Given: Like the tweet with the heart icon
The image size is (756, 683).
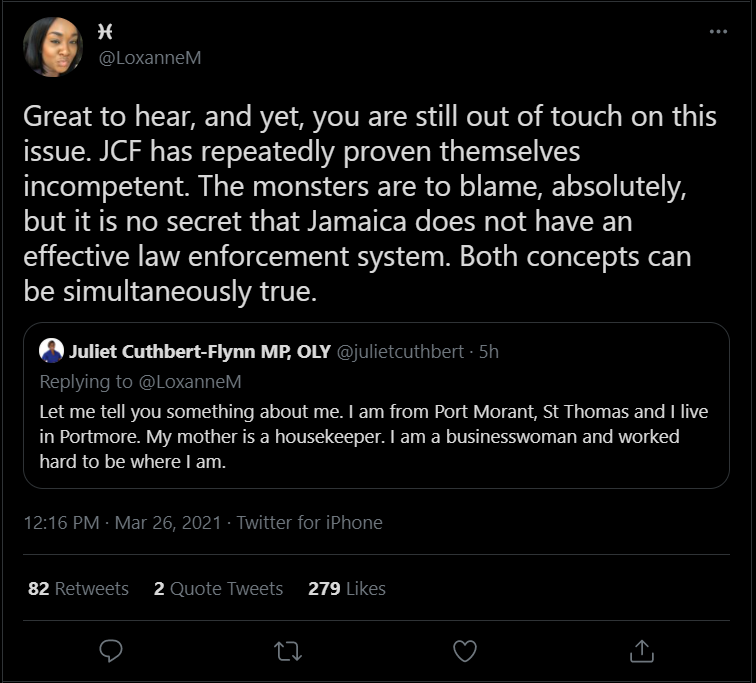Looking at the screenshot, I should click(465, 650).
